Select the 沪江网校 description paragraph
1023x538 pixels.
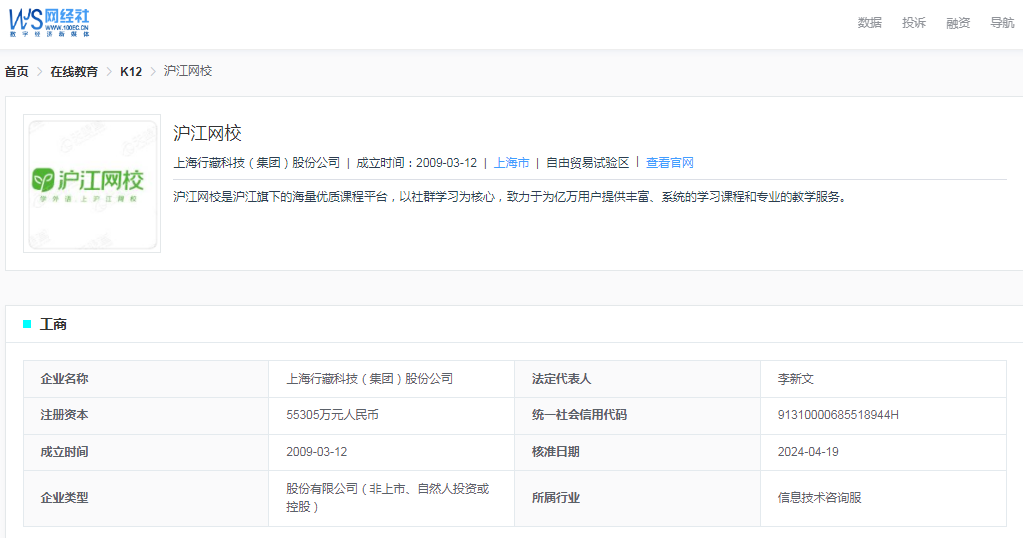pyautogui.click(x=512, y=197)
